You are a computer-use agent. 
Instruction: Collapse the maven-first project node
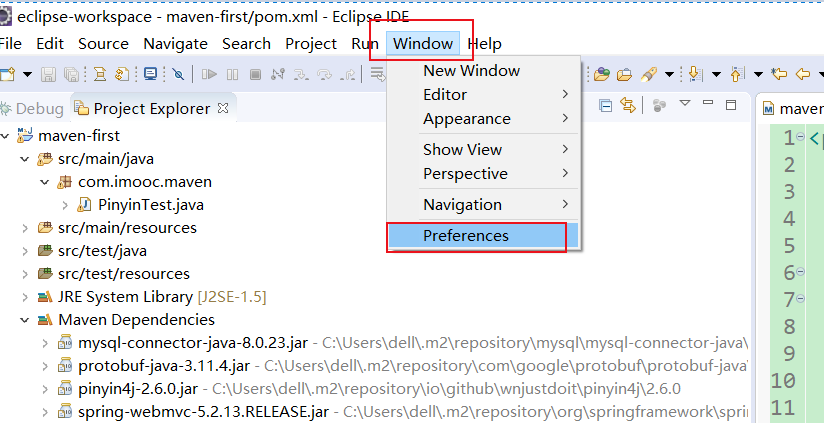point(5,136)
